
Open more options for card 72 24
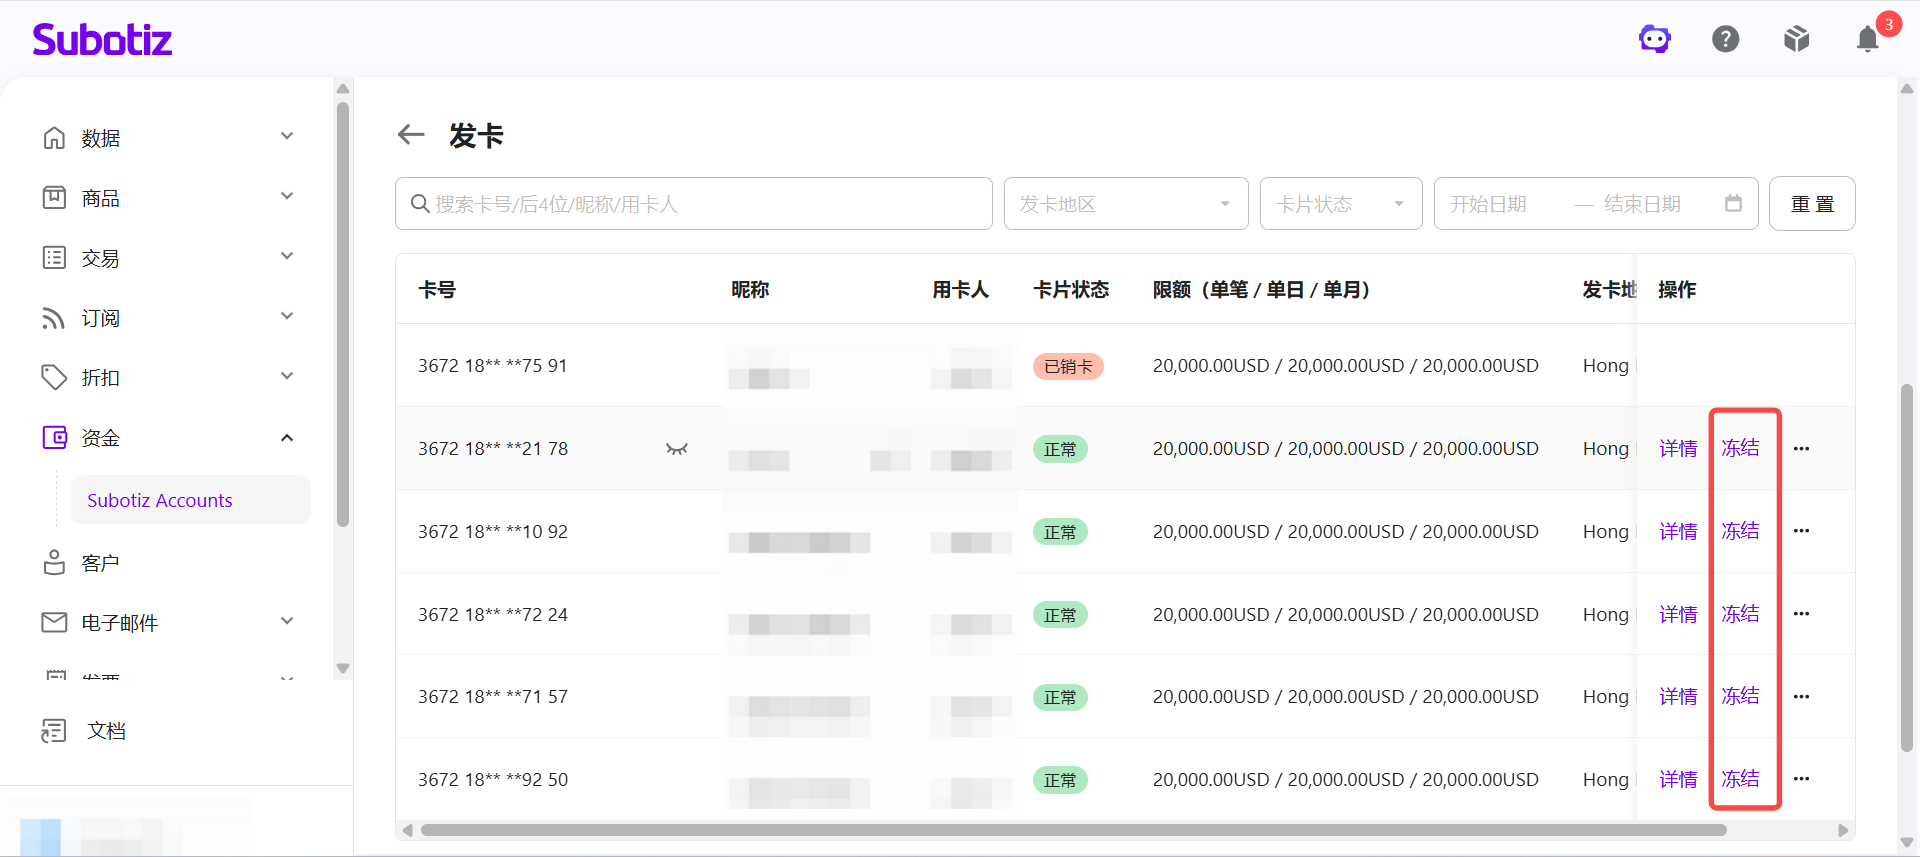(1801, 614)
